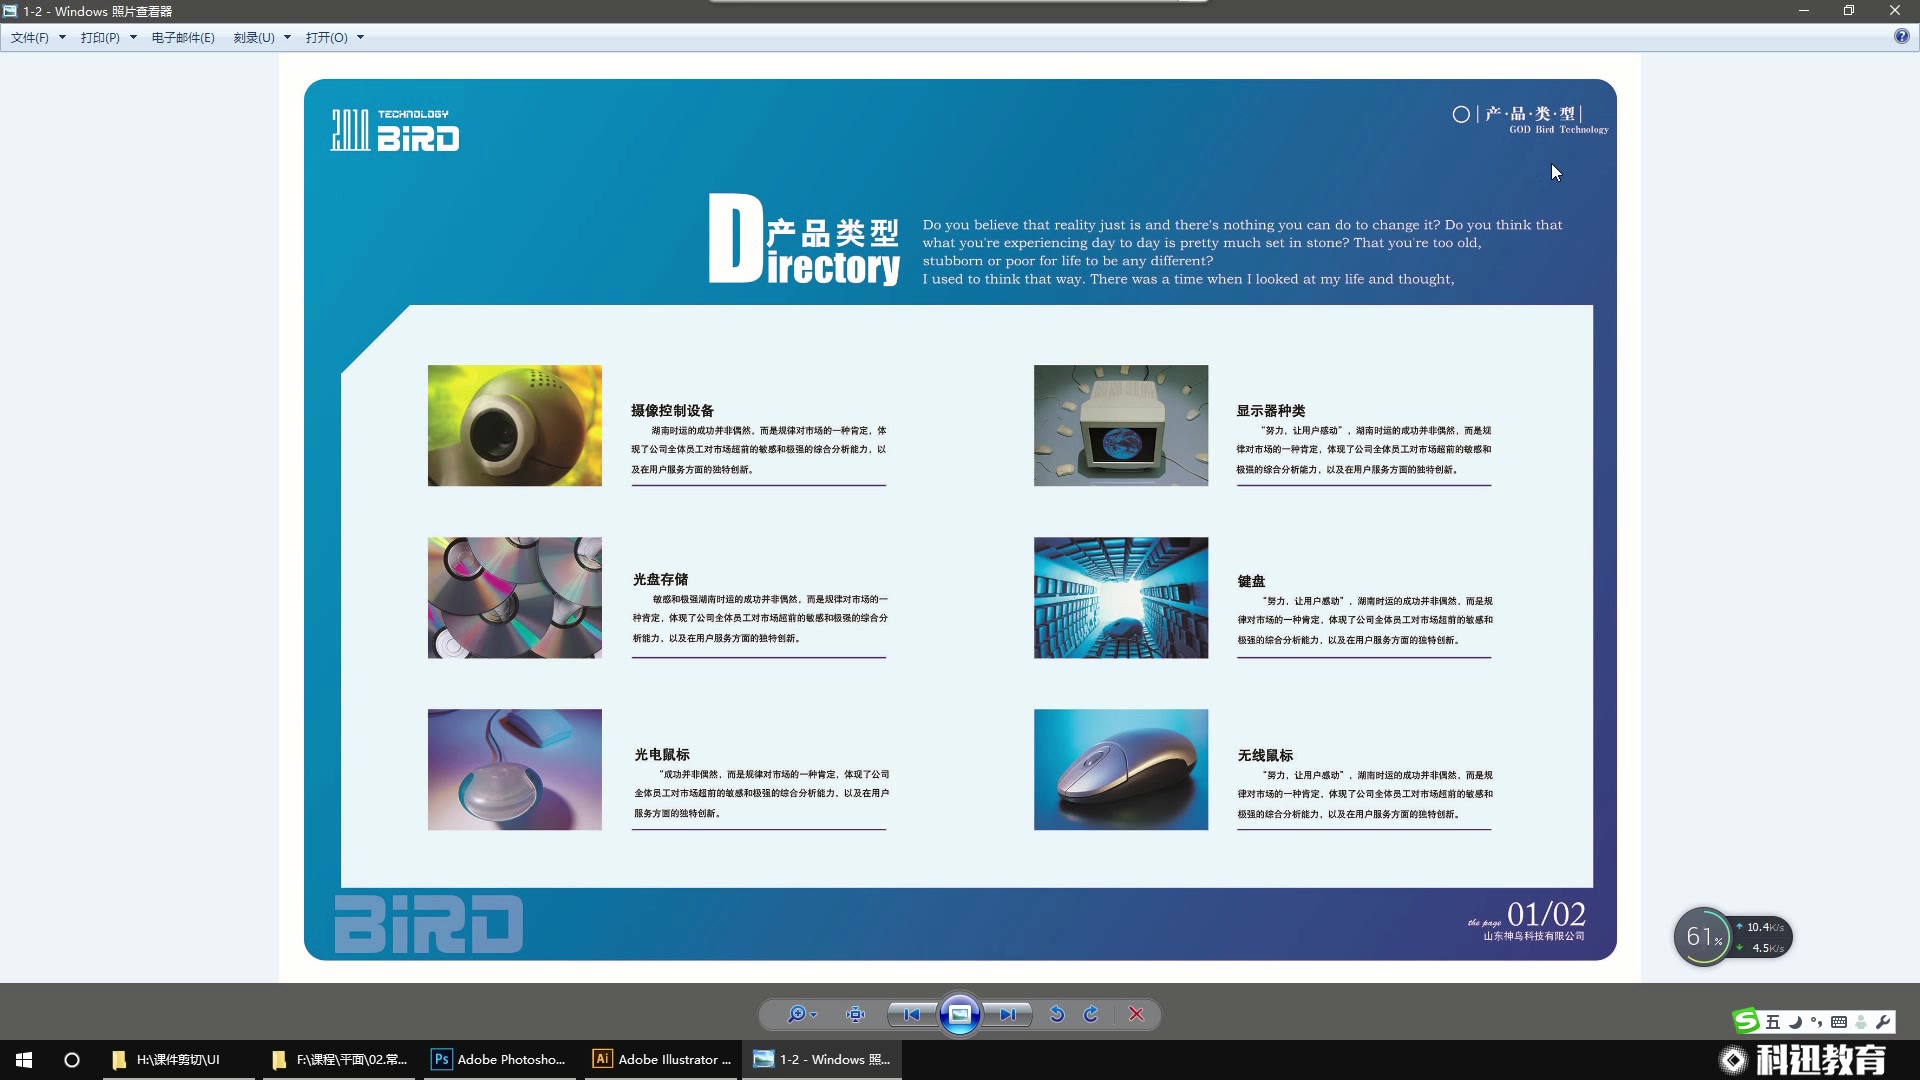
Task: Open the Windows Start menu
Action: 24,1059
